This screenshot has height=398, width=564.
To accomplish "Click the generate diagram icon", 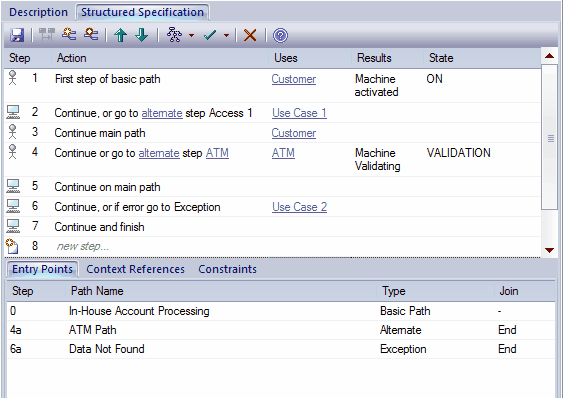I will coord(174,35).
